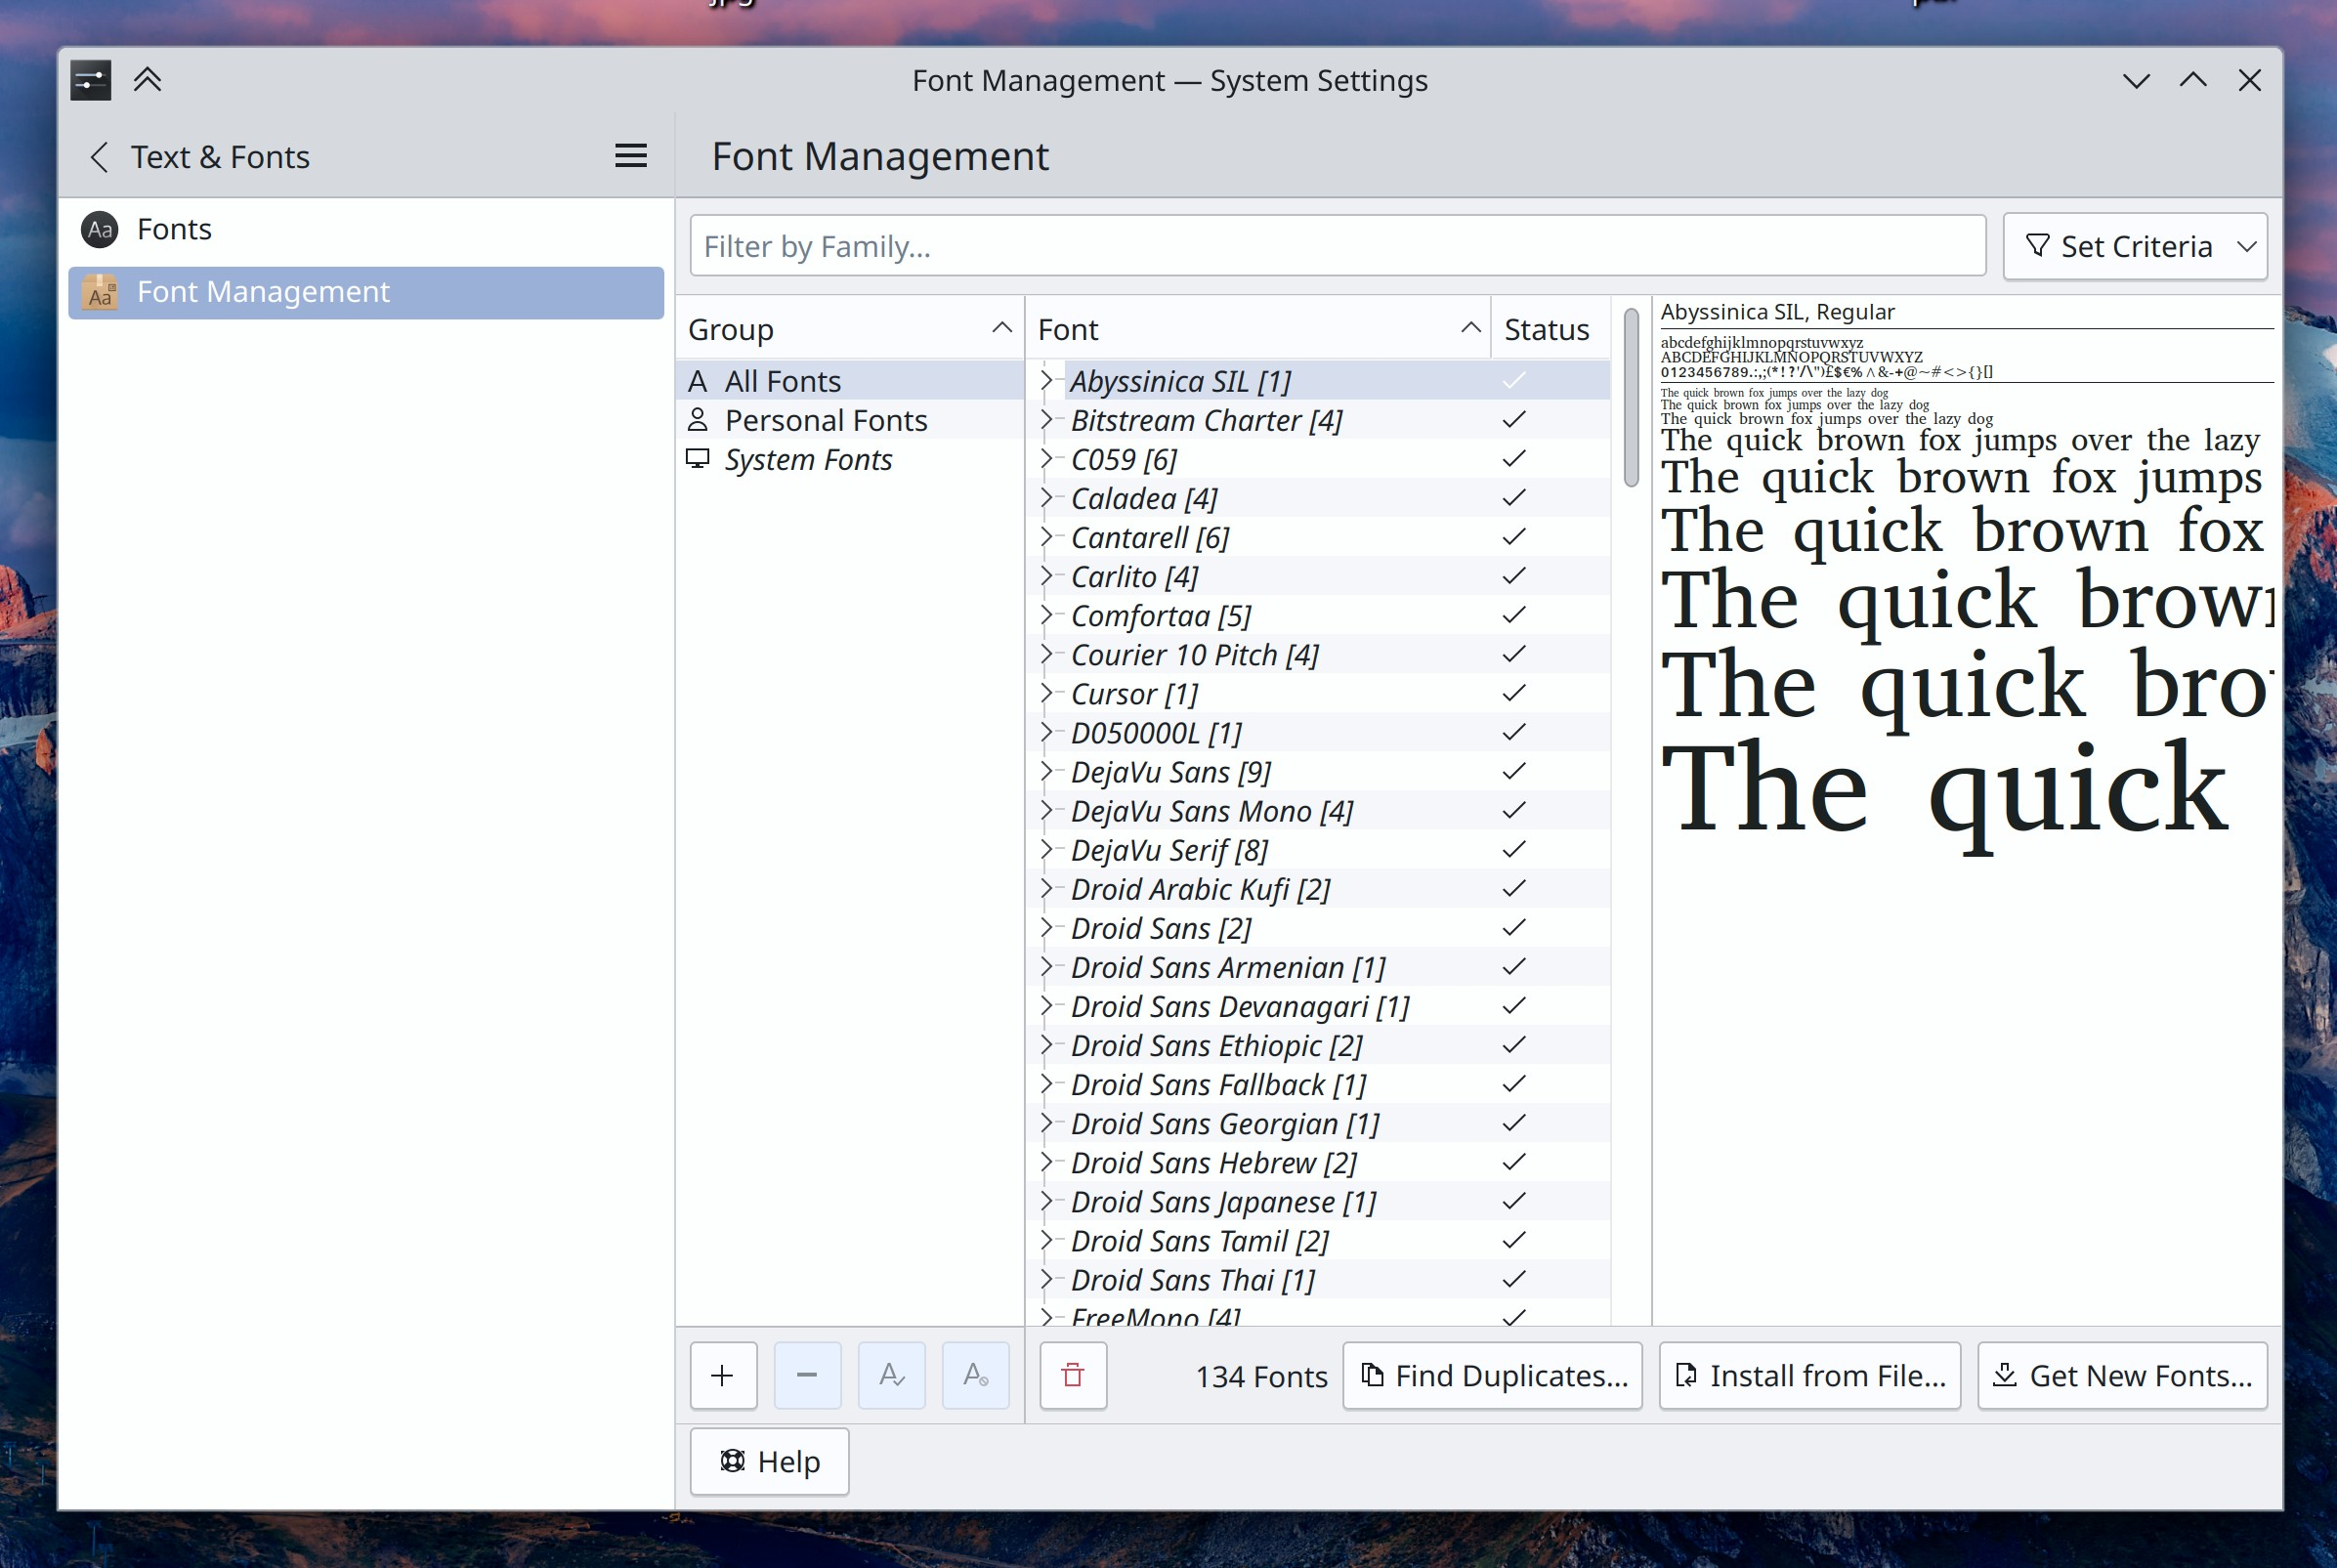This screenshot has height=1568, width=2337.
Task: Expand the DejaVu Sans Mono family
Action: pyautogui.click(x=1046, y=811)
